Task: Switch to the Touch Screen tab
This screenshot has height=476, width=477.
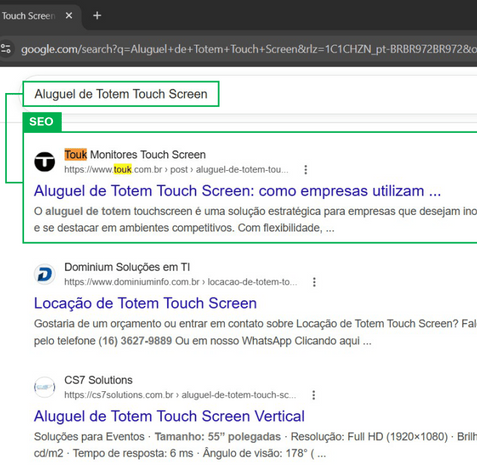Action: [28, 16]
